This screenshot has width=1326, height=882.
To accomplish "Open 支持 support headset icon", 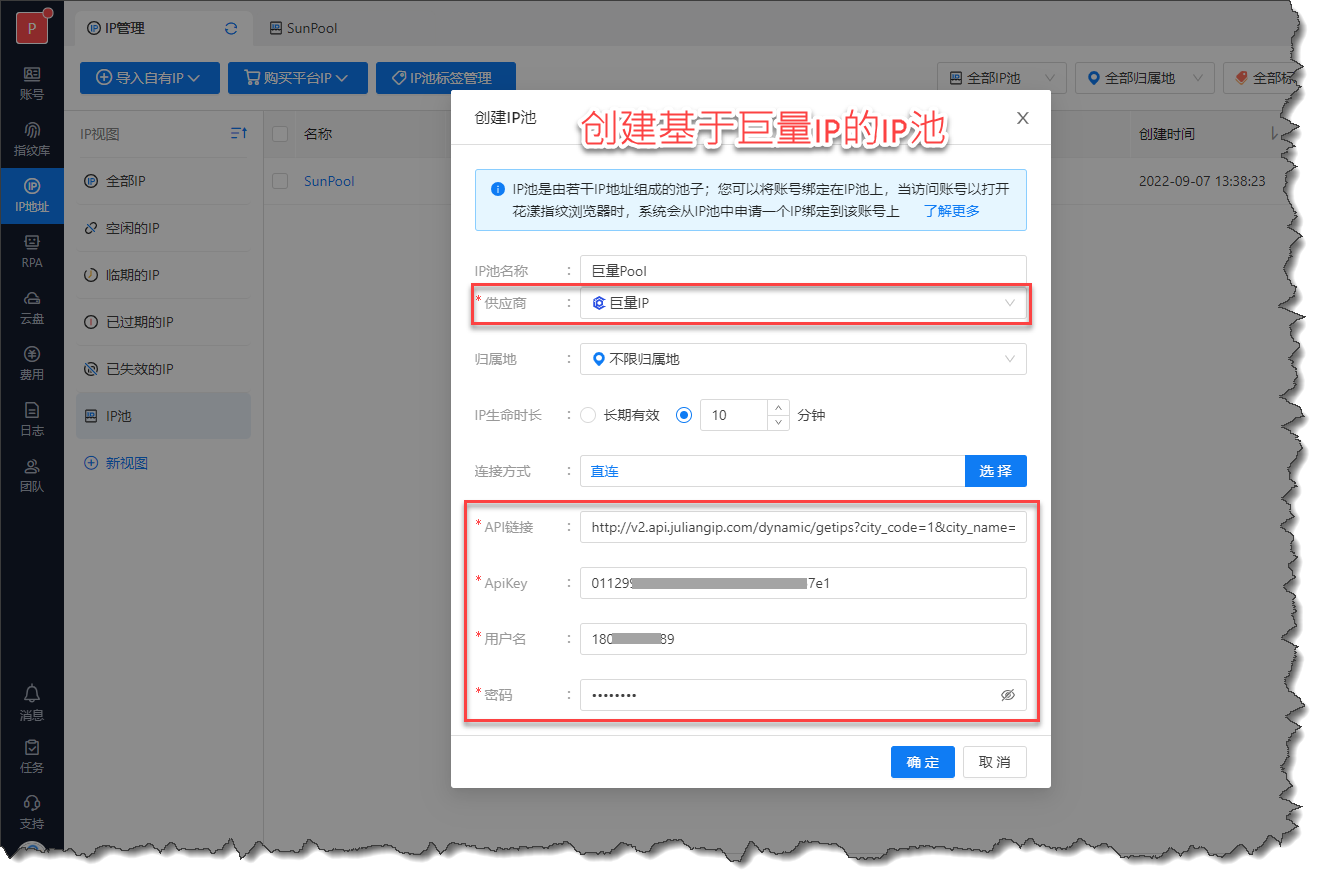I will pyautogui.click(x=32, y=812).
